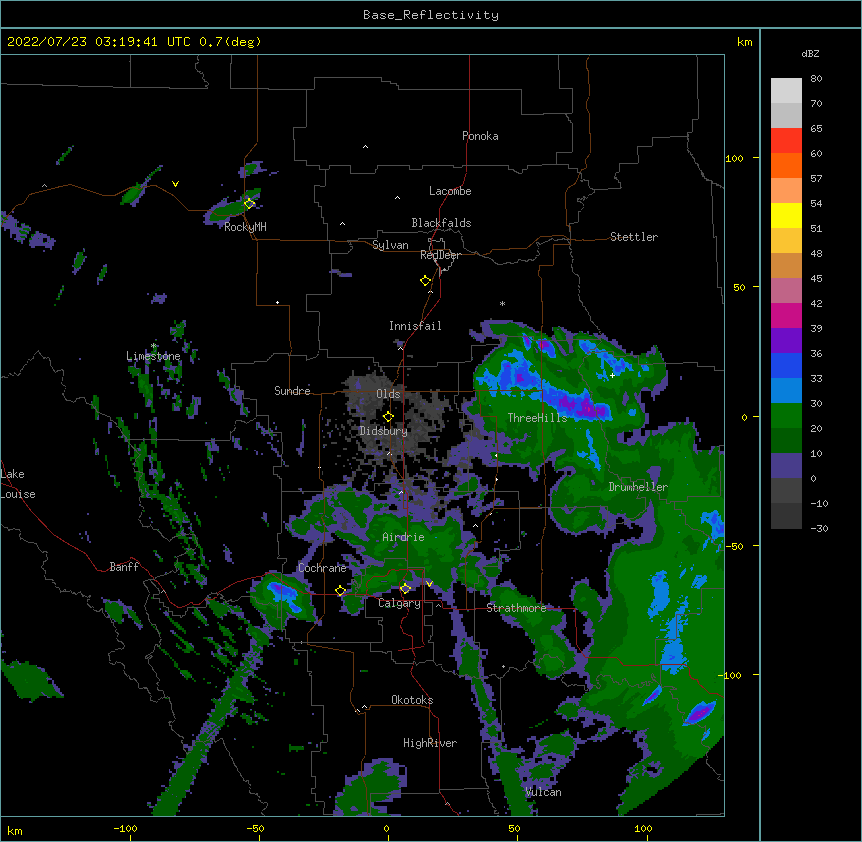Click the km unit label in the bottom-left corner
The height and width of the screenshot is (842, 862).
point(14,830)
